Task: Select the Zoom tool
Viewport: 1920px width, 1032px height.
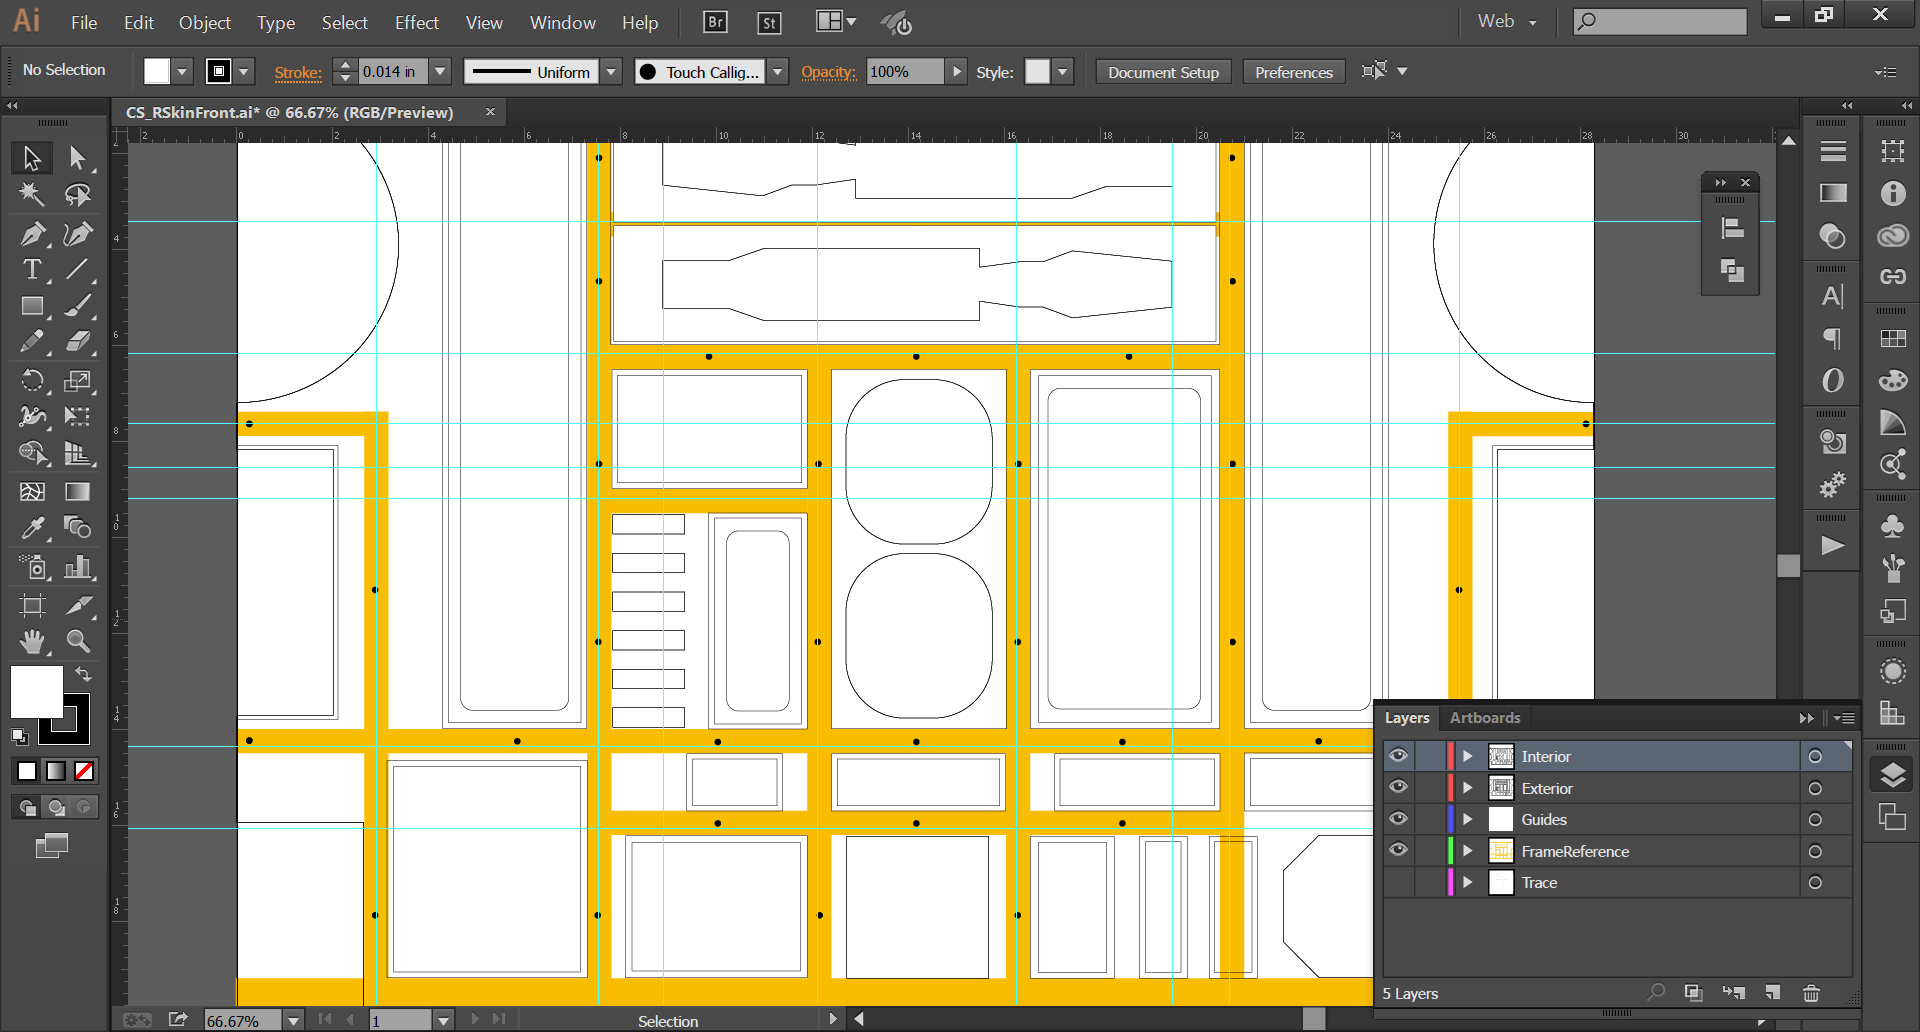Action: point(77,641)
